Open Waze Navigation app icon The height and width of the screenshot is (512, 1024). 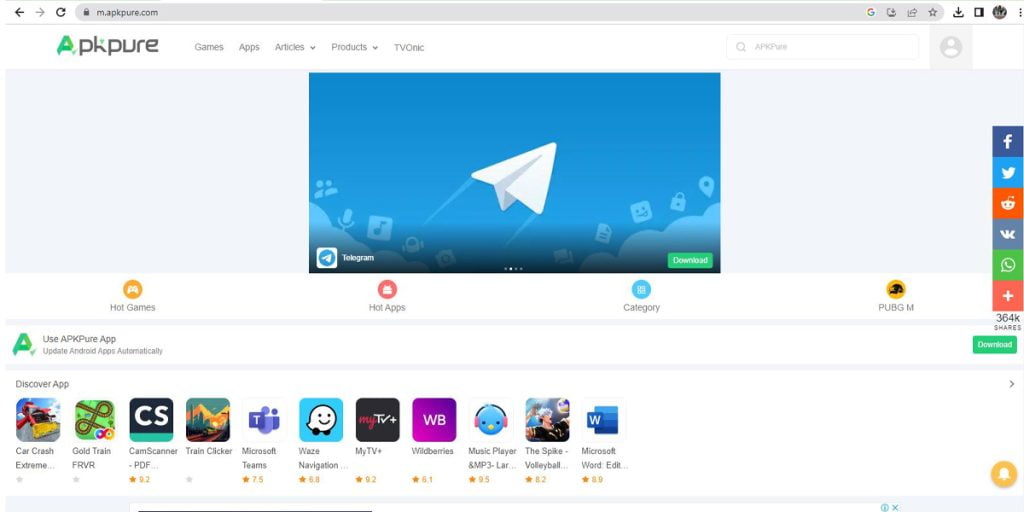(321, 420)
